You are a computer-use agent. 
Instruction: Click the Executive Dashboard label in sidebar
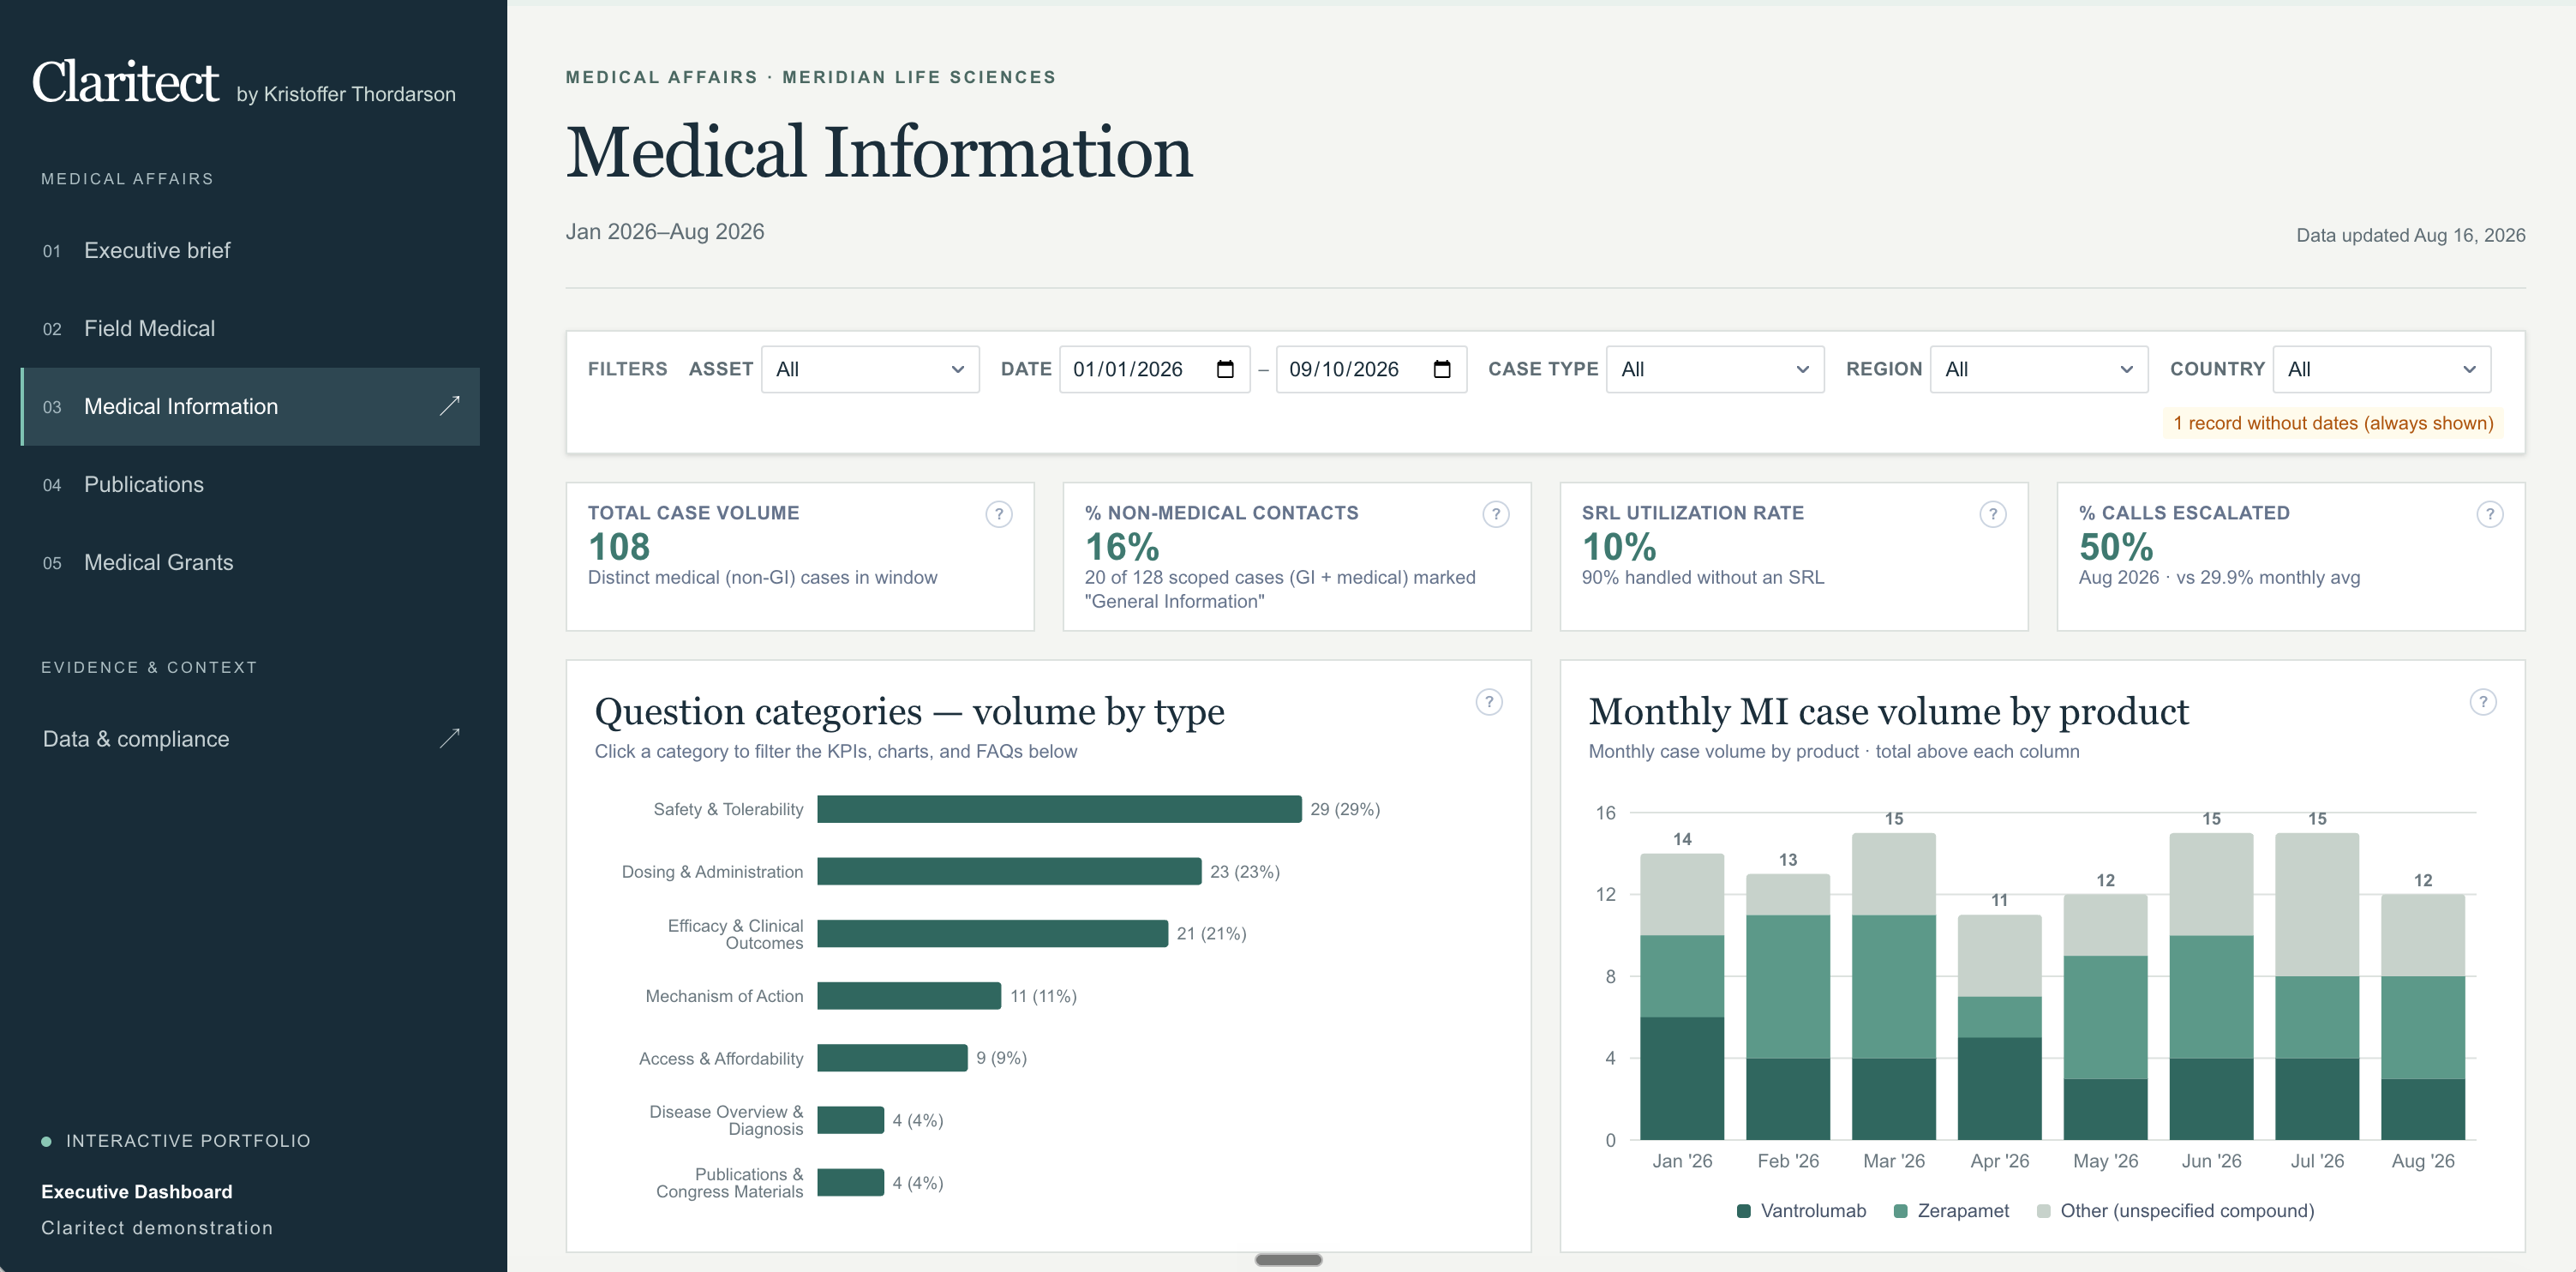137,1192
